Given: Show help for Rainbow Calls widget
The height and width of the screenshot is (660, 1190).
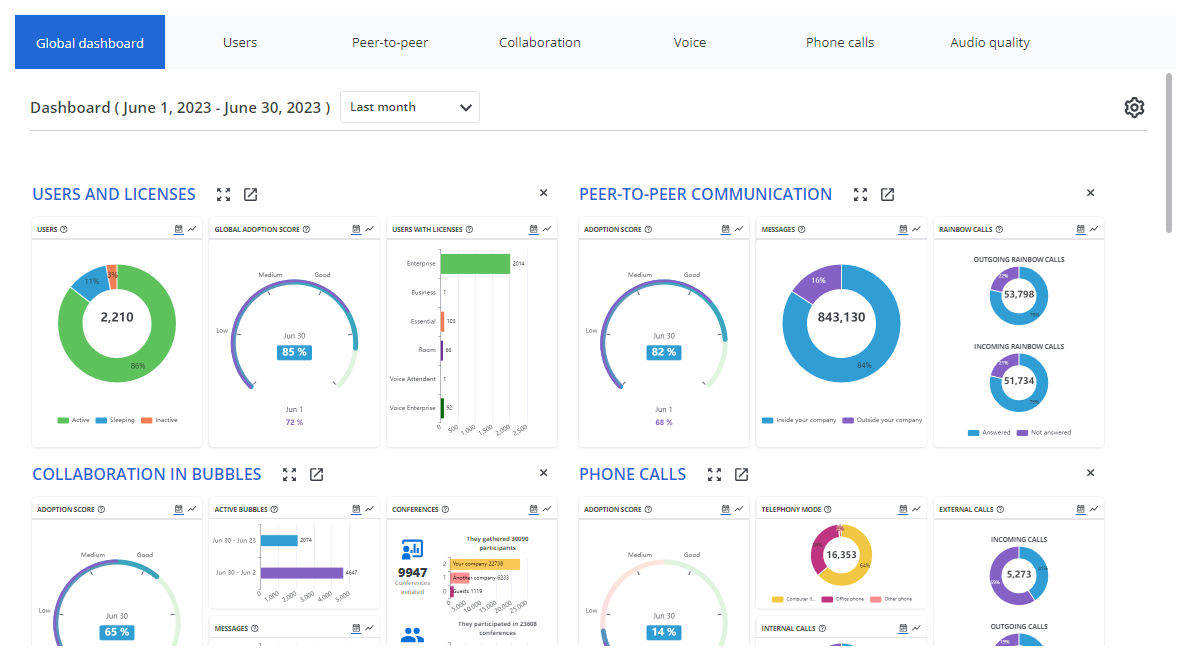Looking at the screenshot, I should coord(1000,229).
